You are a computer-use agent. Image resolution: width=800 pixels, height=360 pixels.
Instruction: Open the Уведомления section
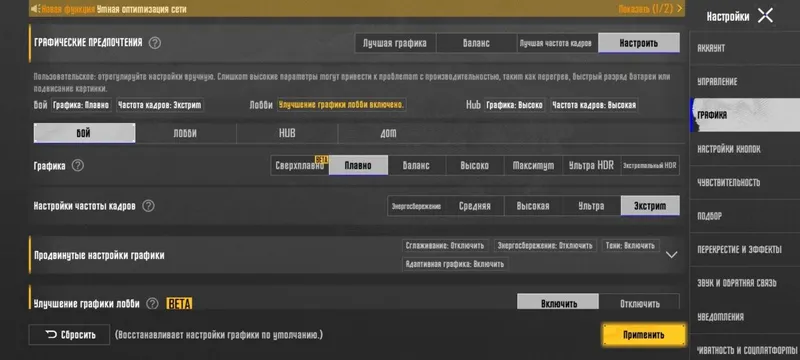(x=745, y=317)
